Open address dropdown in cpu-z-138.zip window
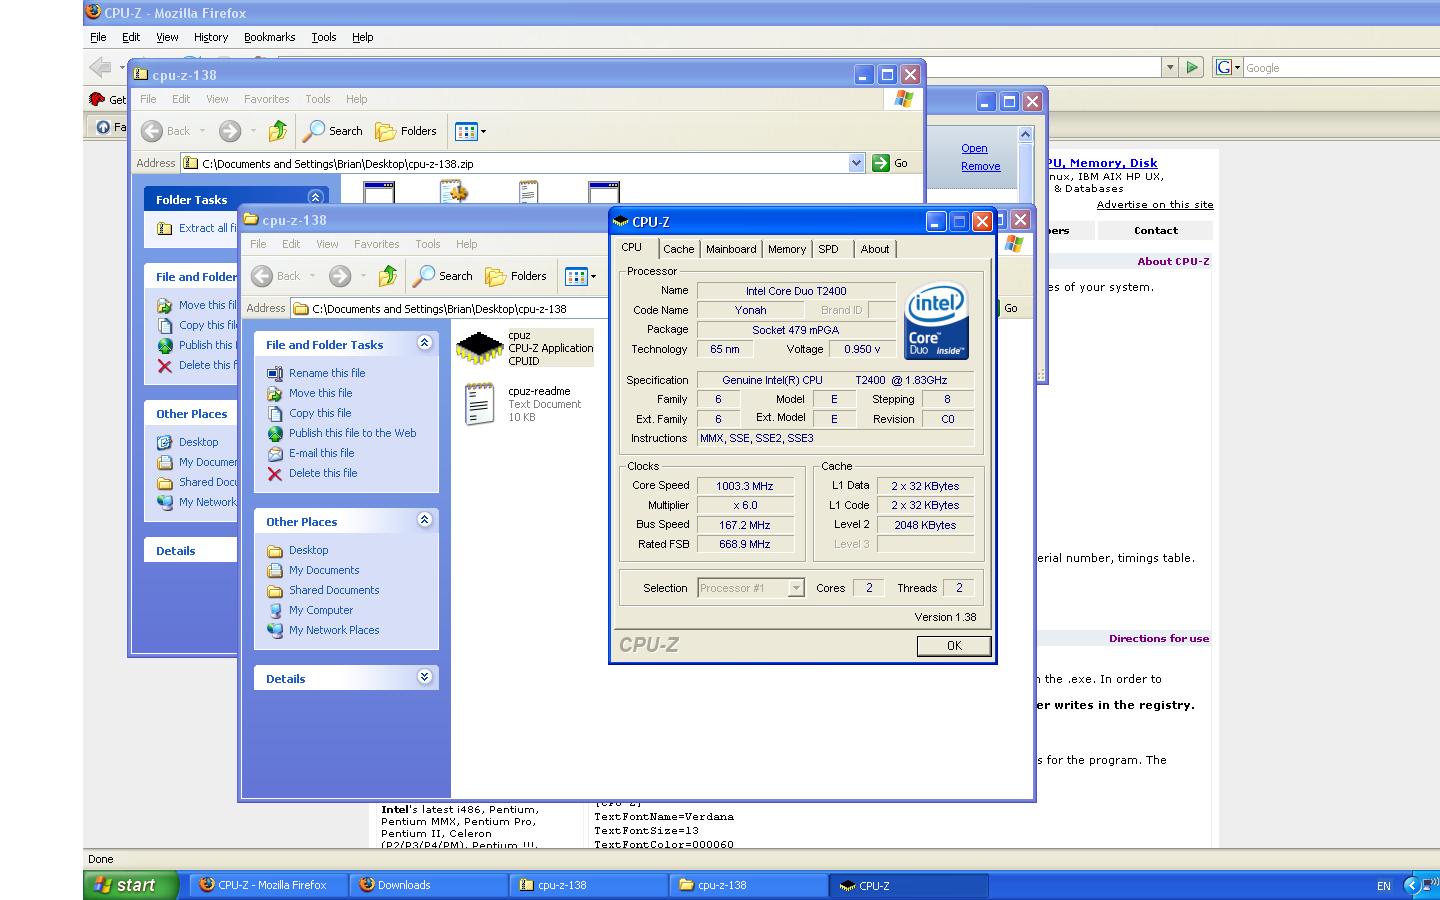This screenshot has height=900, width=1440. coord(856,163)
